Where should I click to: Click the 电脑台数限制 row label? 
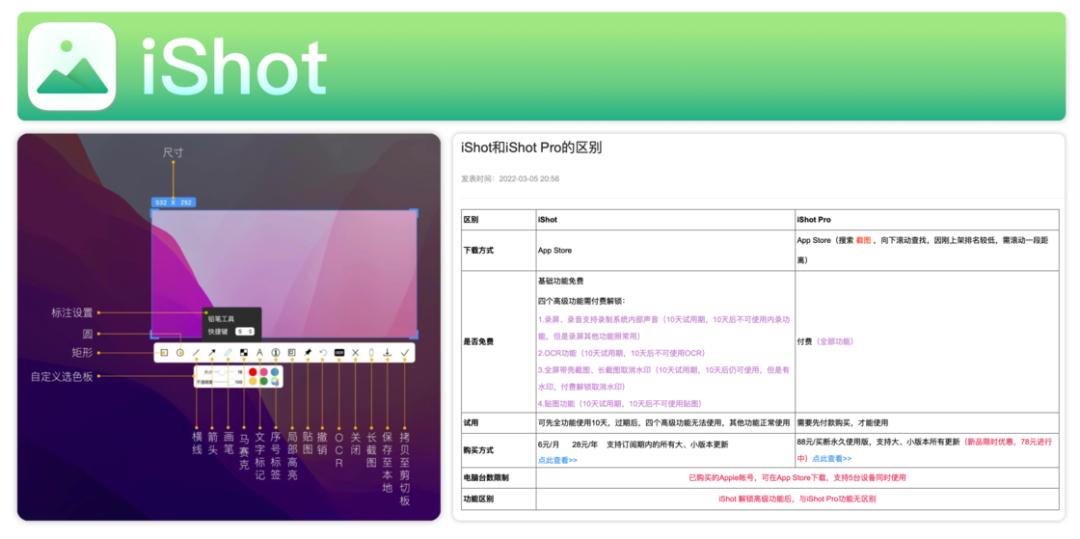pyautogui.click(x=486, y=478)
